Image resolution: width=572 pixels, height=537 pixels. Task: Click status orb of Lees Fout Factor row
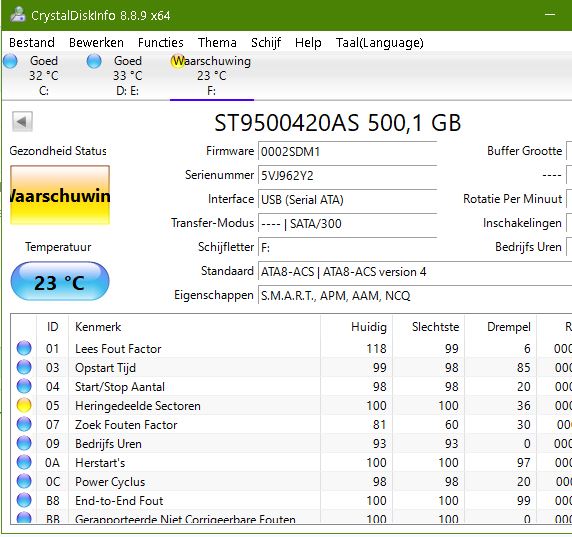[x=24, y=348]
